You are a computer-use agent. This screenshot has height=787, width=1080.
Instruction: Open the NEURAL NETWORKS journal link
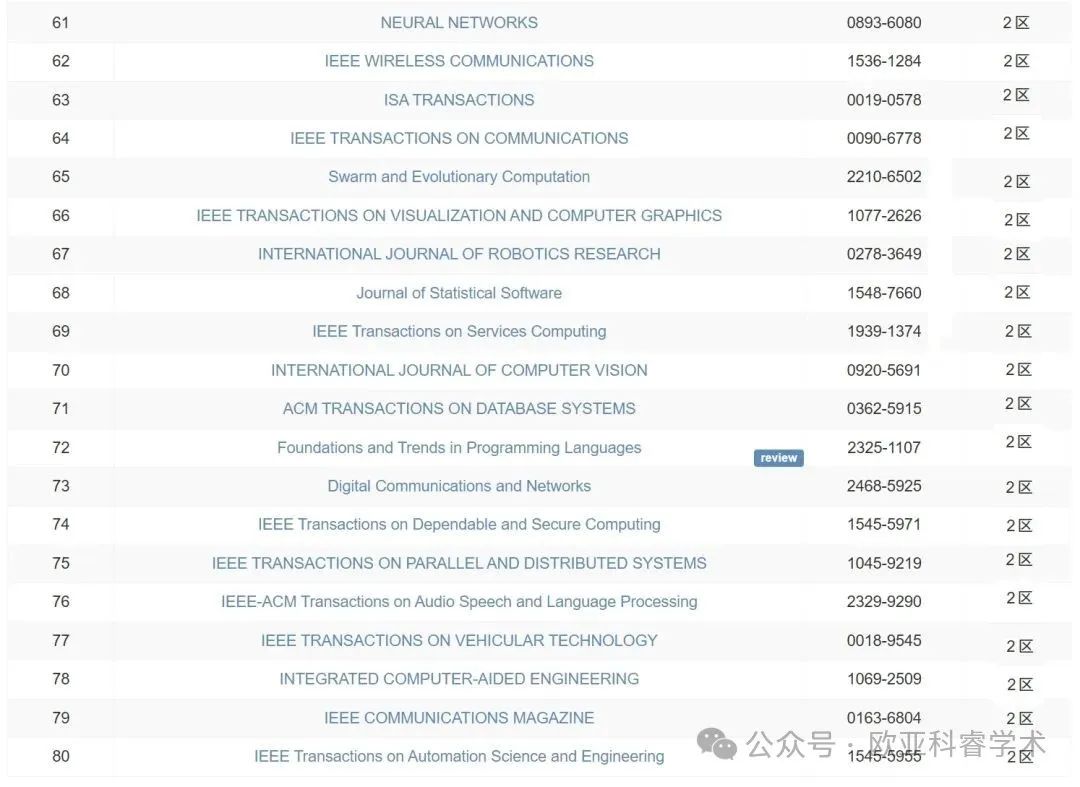click(x=459, y=23)
